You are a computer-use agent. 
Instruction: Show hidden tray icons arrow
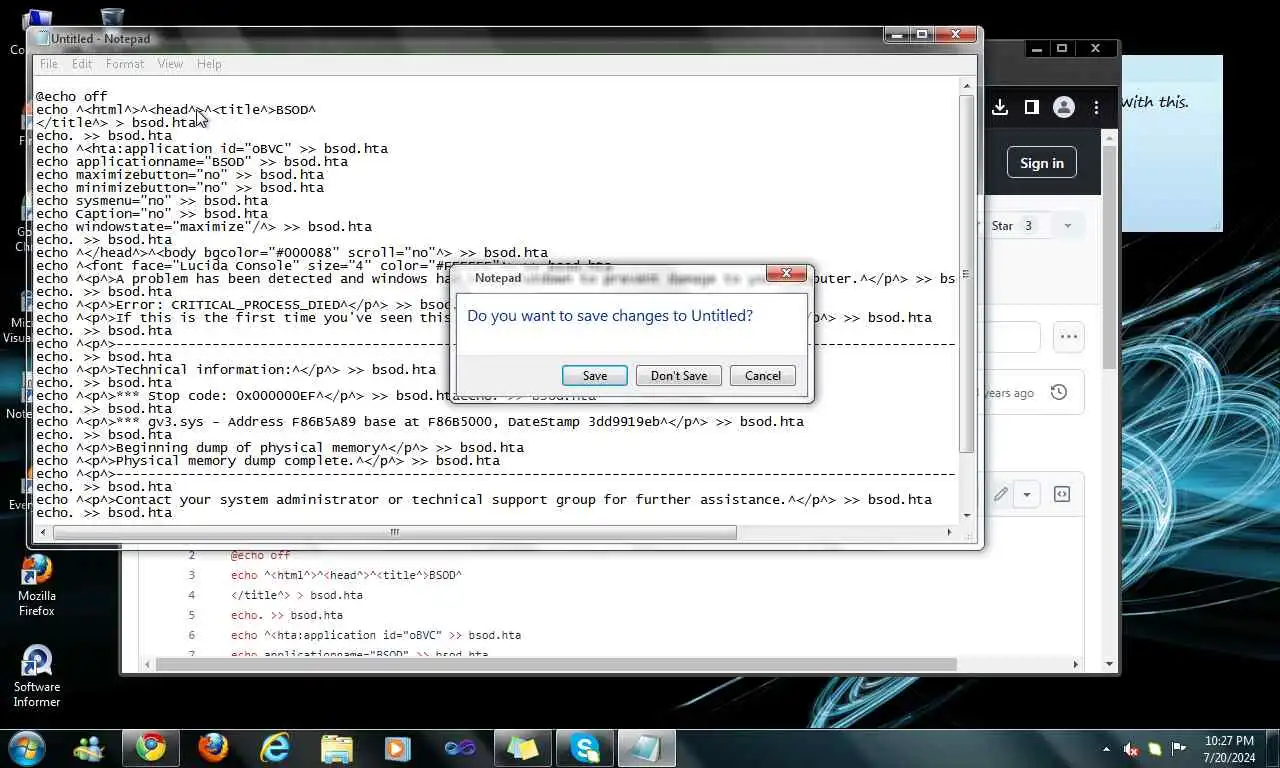(x=1106, y=749)
